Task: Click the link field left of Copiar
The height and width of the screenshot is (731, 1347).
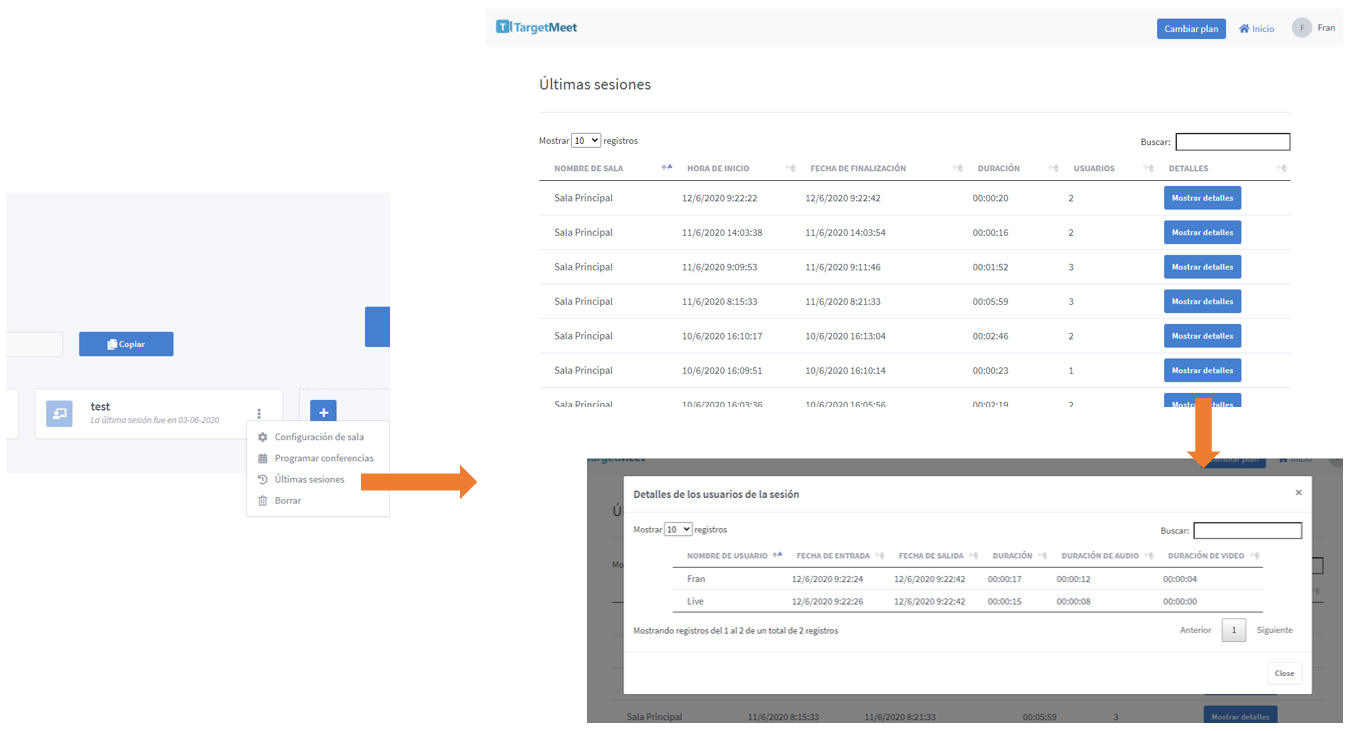Action: (35, 344)
